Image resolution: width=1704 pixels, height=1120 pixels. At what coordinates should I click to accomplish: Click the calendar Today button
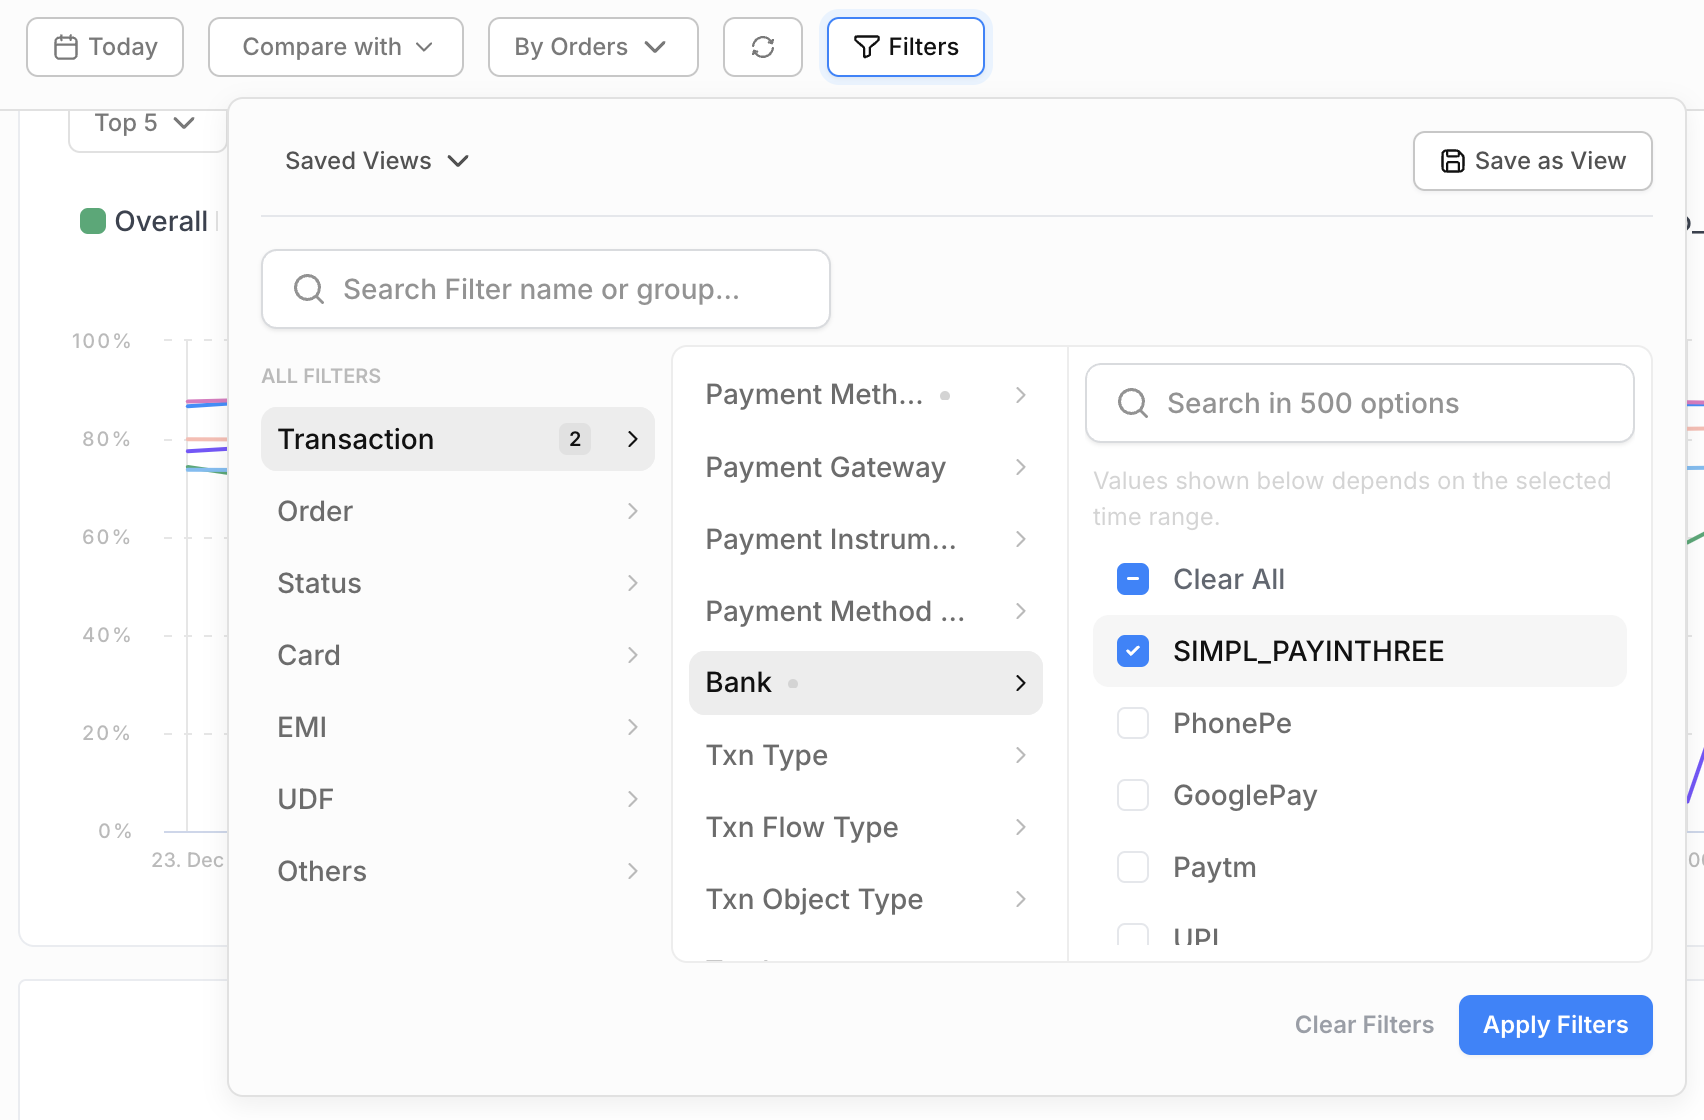105,47
